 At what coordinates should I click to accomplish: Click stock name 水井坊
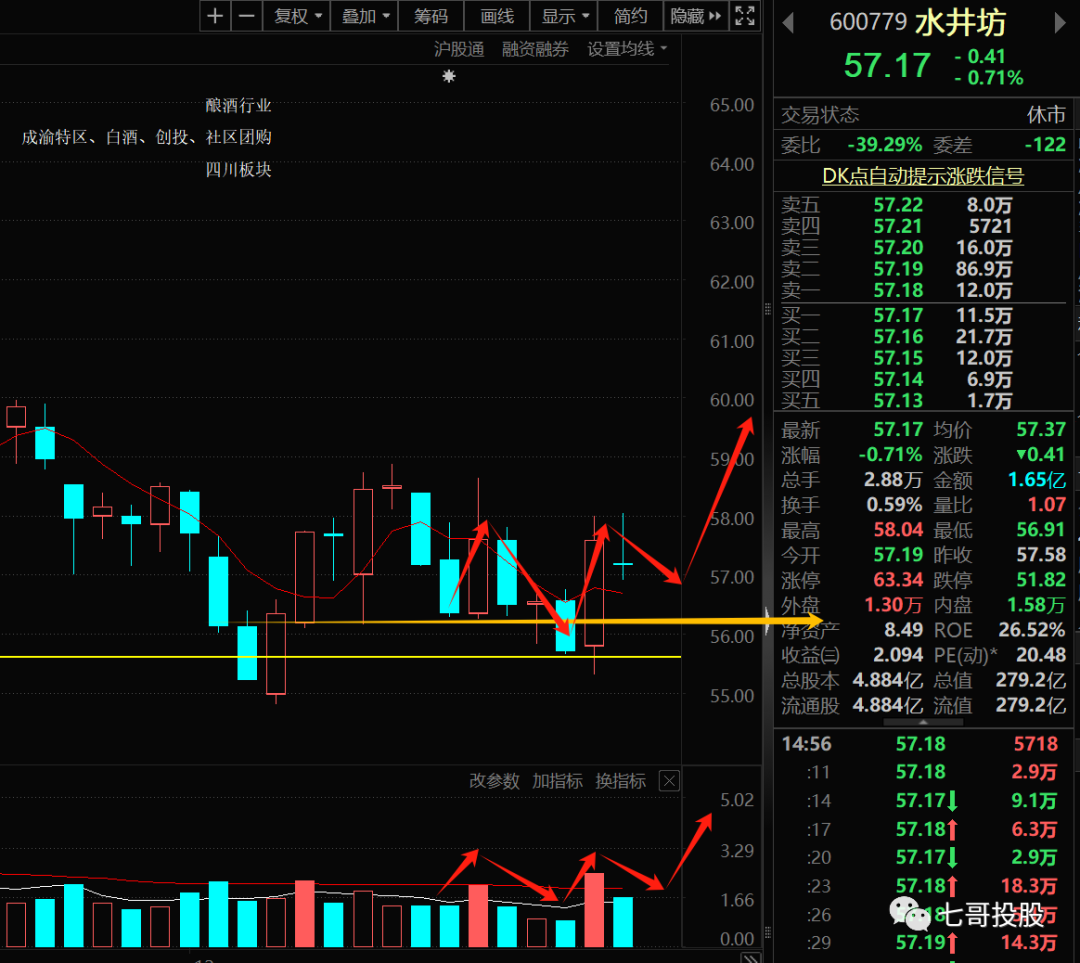point(961,23)
